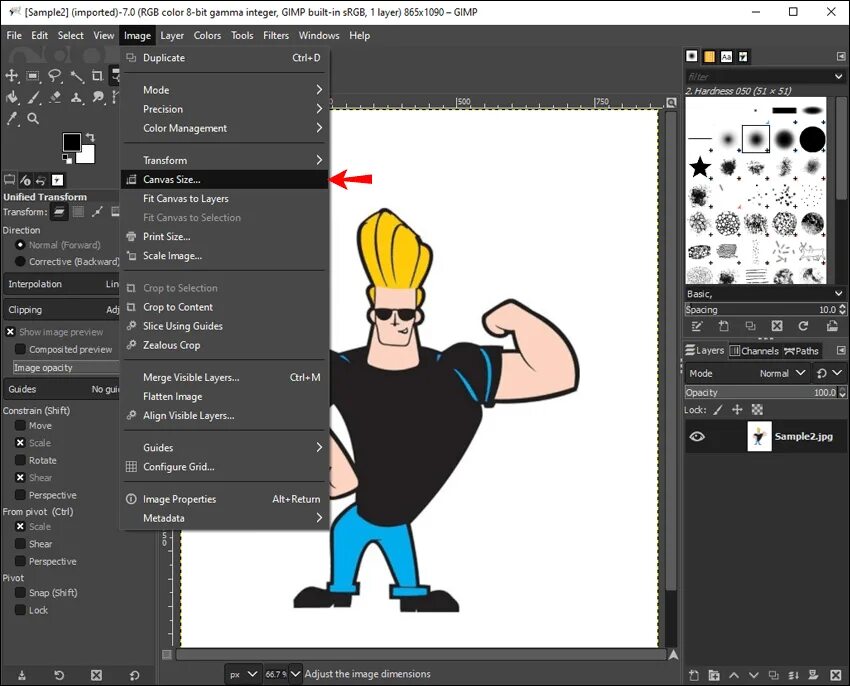Select the Clone stamp tool

pos(76,98)
